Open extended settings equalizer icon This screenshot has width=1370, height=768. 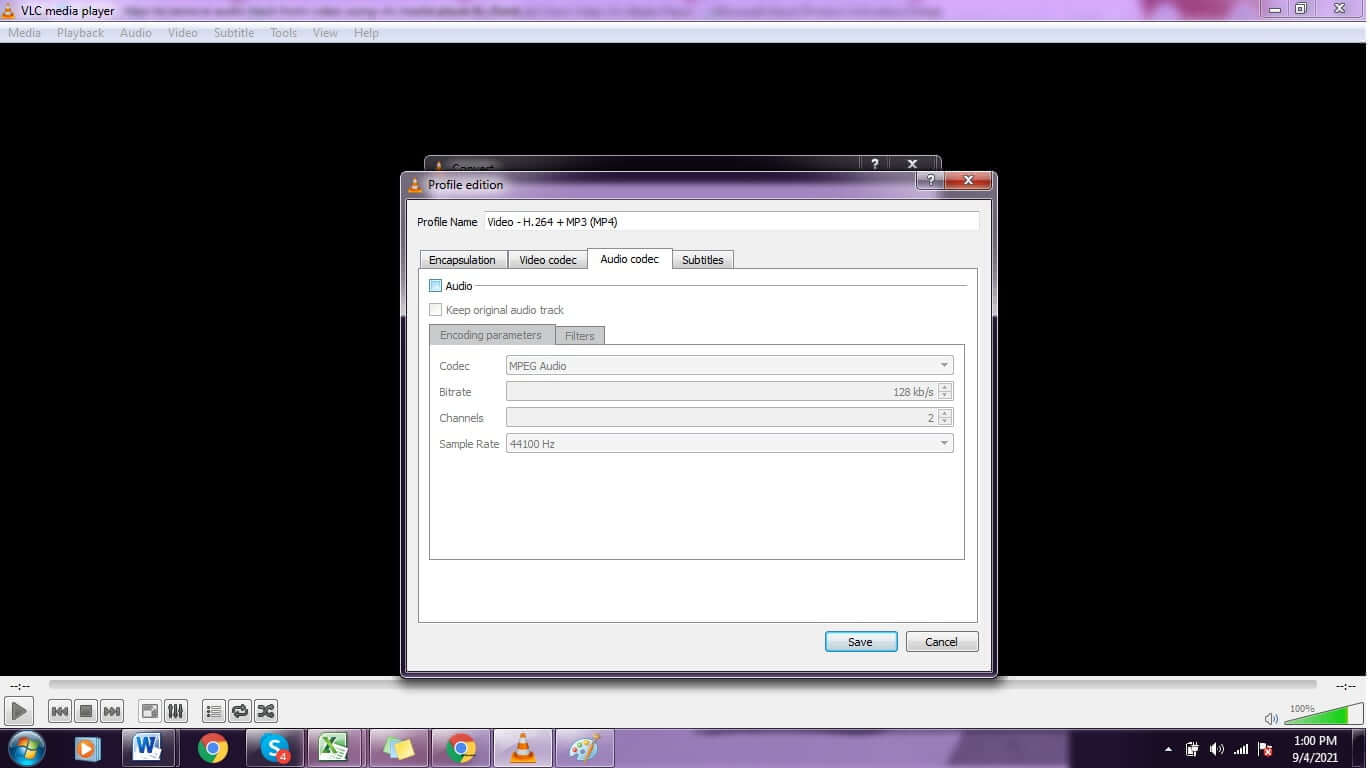[x=175, y=711]
